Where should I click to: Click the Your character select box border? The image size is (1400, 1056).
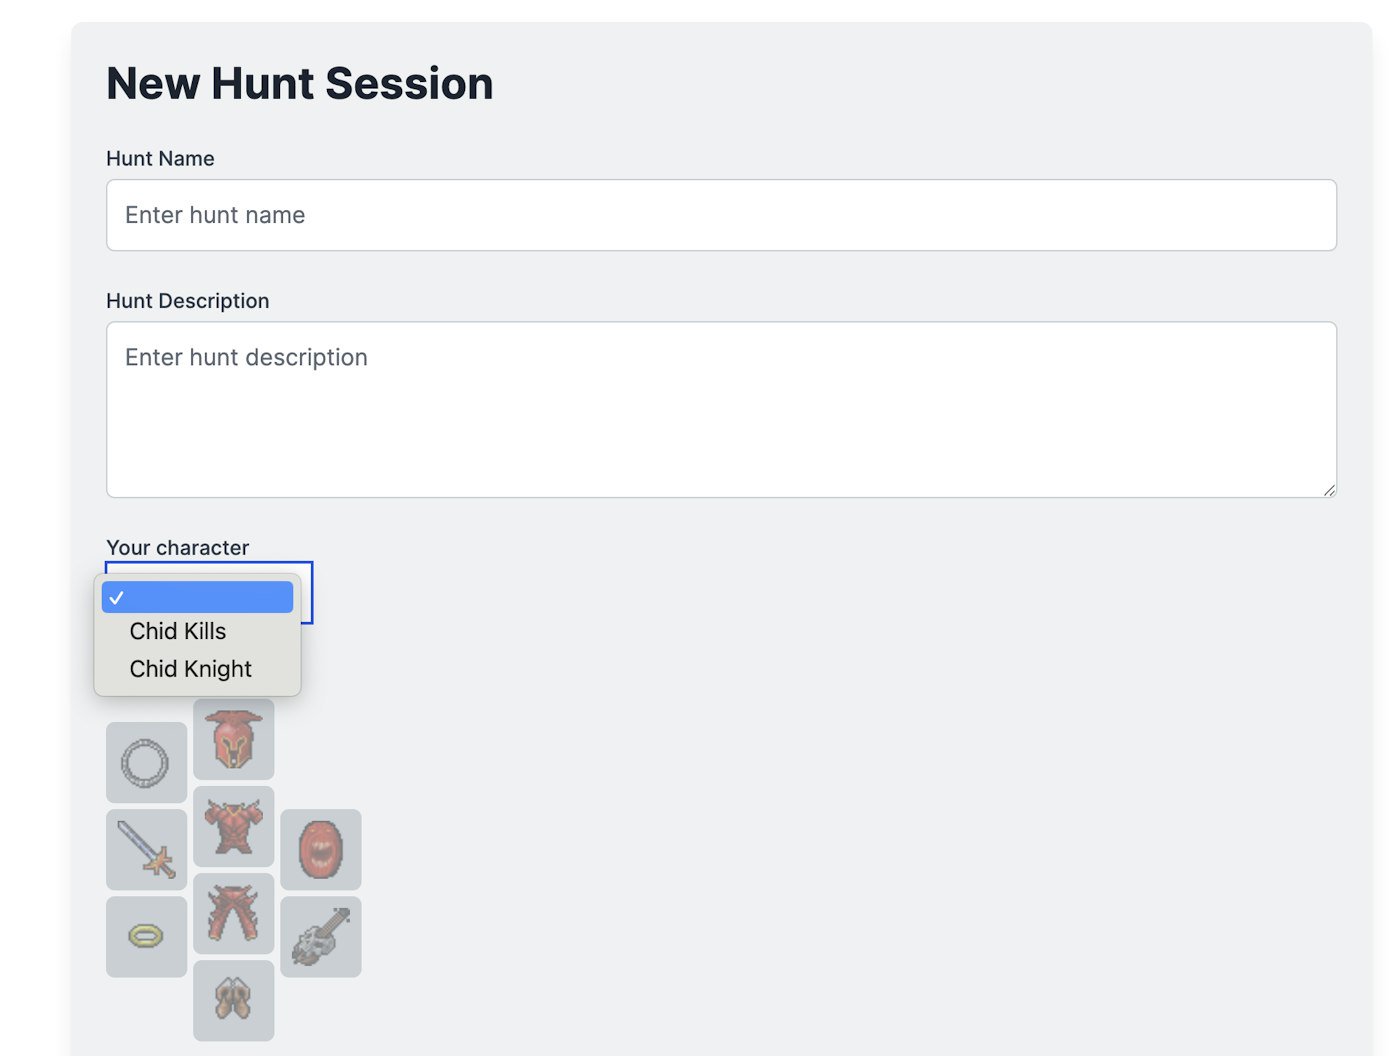click(x=308, y=592)
